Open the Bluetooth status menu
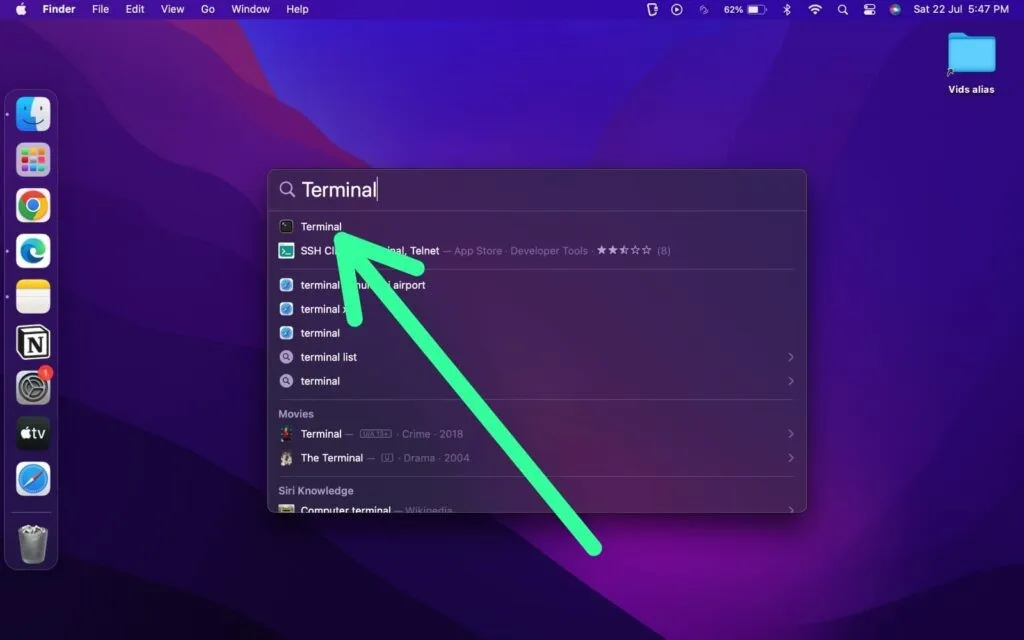The image size is (1024, 640). pos(787,9)
